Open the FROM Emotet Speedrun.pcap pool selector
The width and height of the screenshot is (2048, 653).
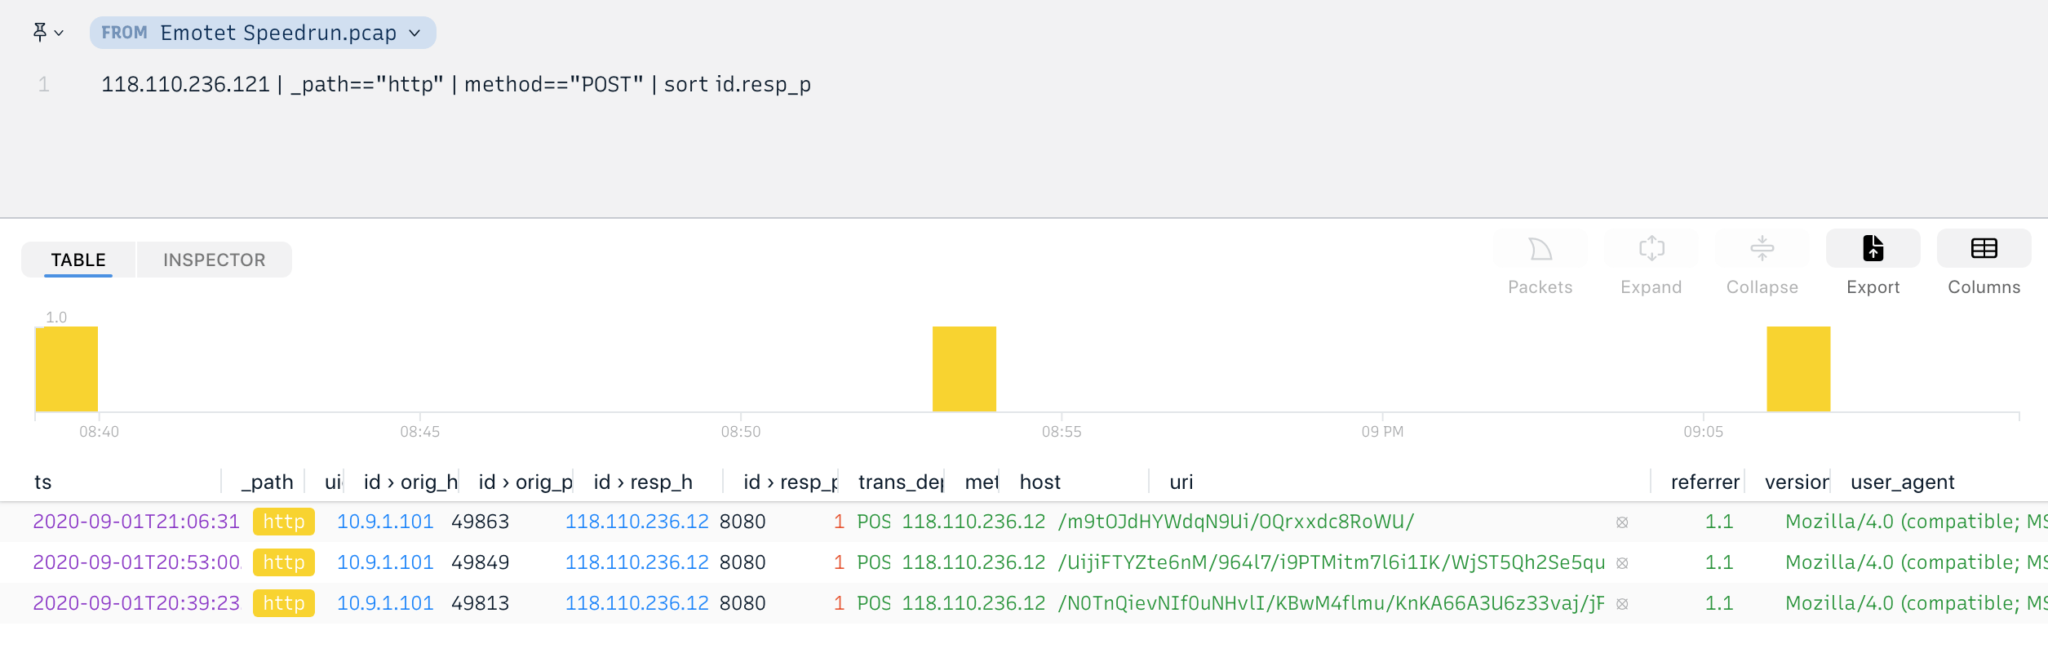[262, 33]
